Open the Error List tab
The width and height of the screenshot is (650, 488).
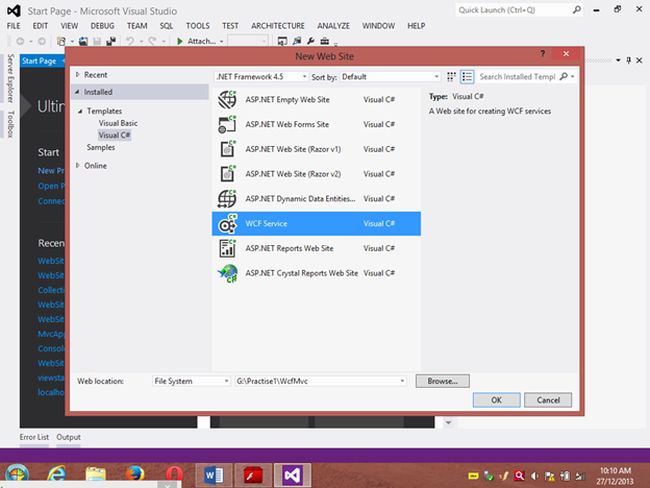[34, 437]
